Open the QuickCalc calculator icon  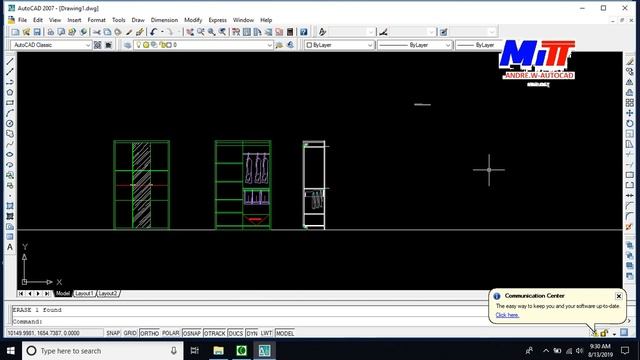point(290,32)
